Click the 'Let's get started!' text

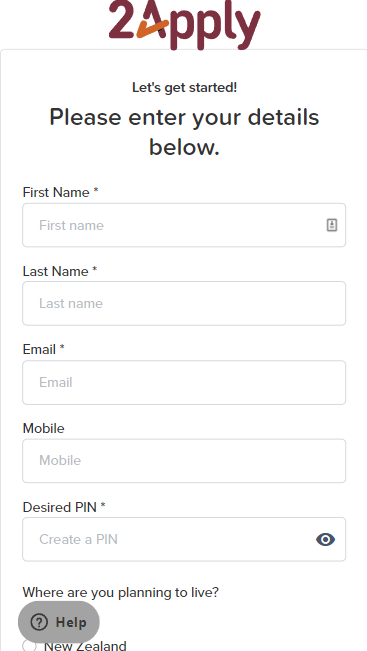(x=184, y=88)
